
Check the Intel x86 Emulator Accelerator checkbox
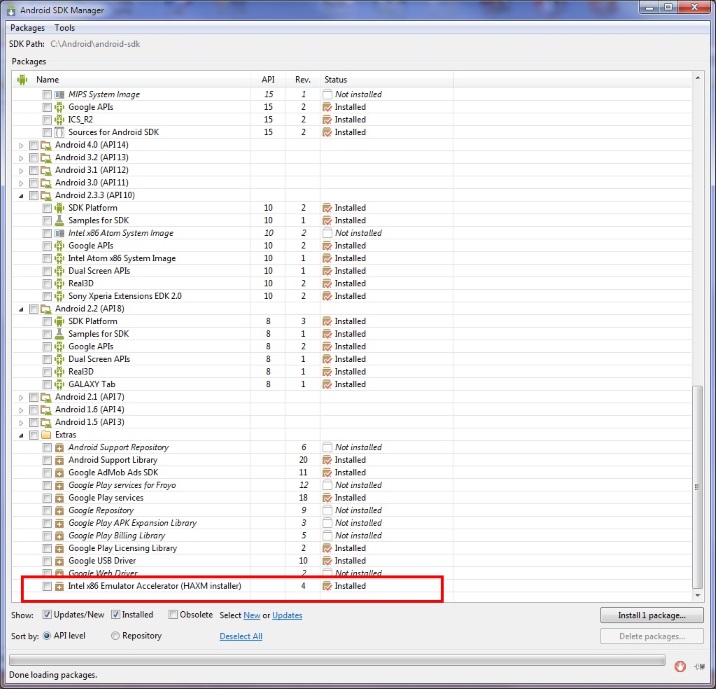point(47,586)
